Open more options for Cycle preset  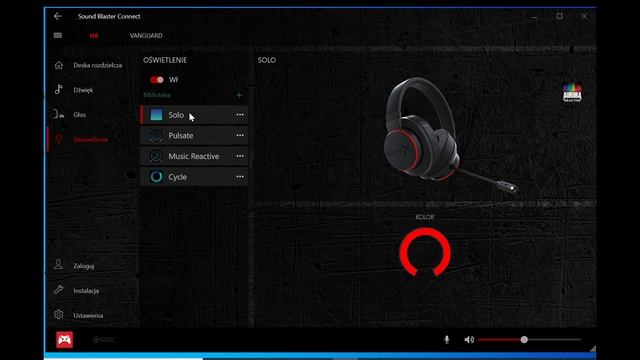coord(240,177)
